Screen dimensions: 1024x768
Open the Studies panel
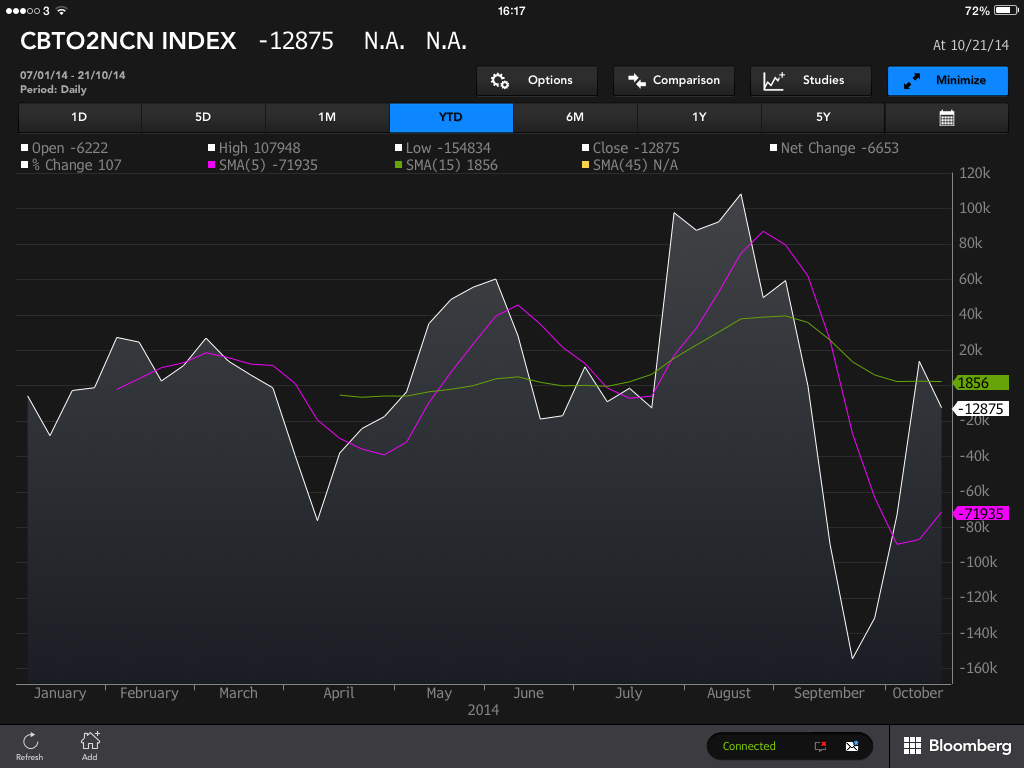pyautogui.click(x=810, y=81)
